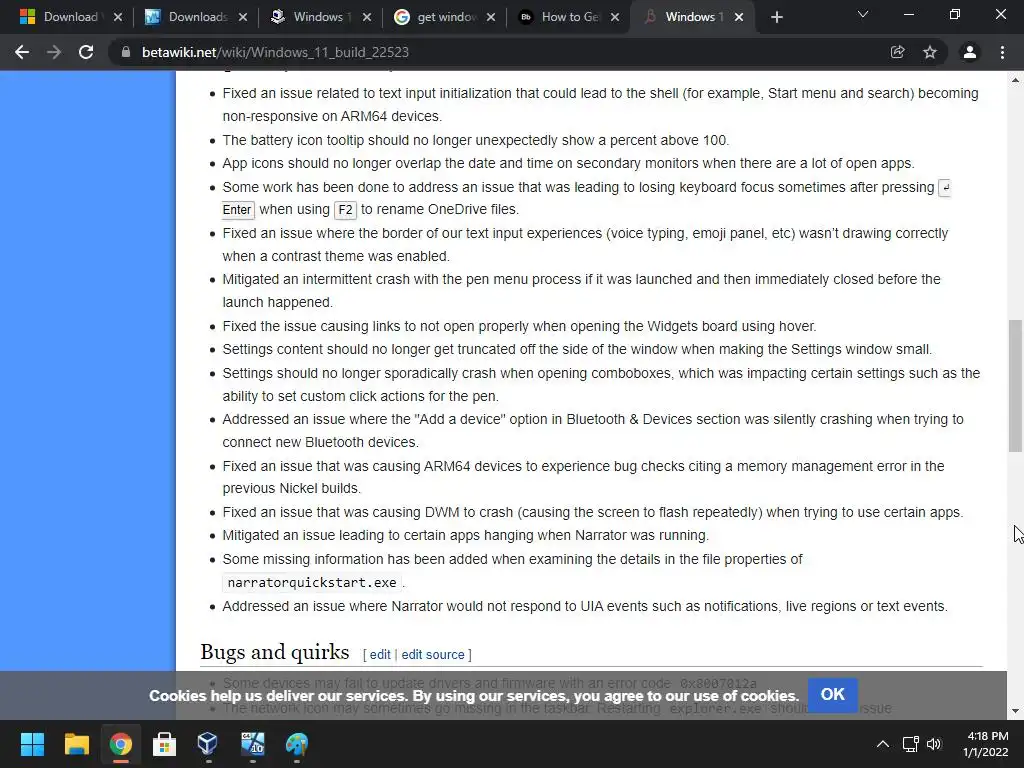Click the Enter key label in text
Image resolution: width=1024 pixels, height=768 pixels.
236,210
